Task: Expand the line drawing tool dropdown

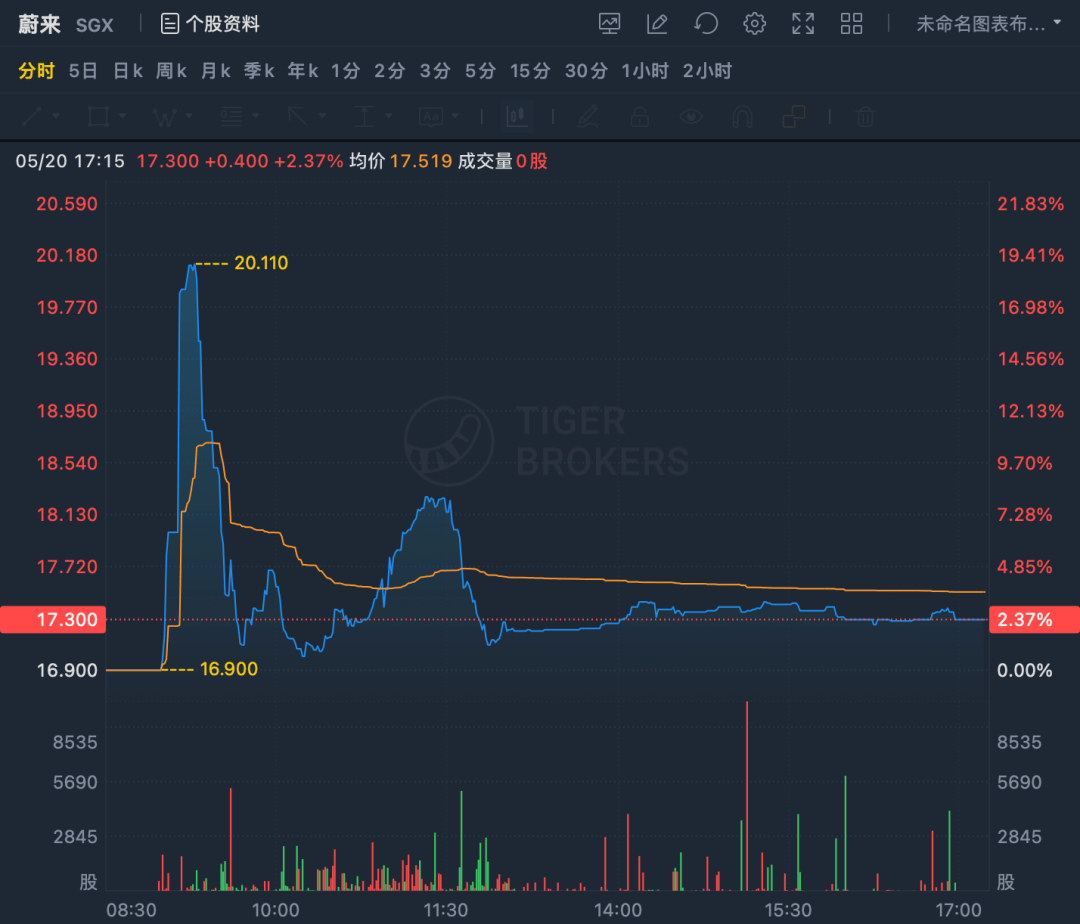Action: 56,117
